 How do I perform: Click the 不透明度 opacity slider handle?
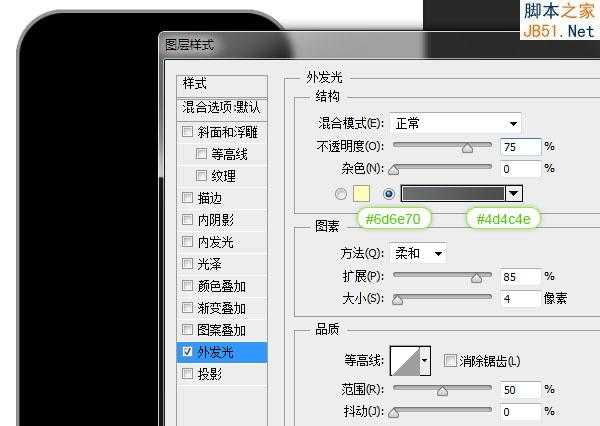[466, 148]
